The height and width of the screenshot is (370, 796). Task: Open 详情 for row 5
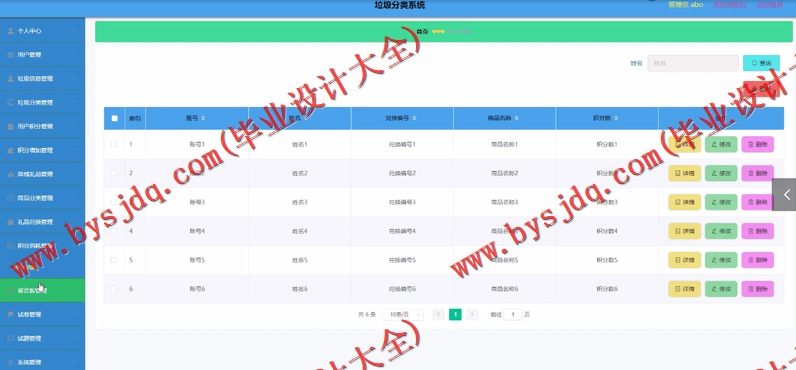point(684,260)
